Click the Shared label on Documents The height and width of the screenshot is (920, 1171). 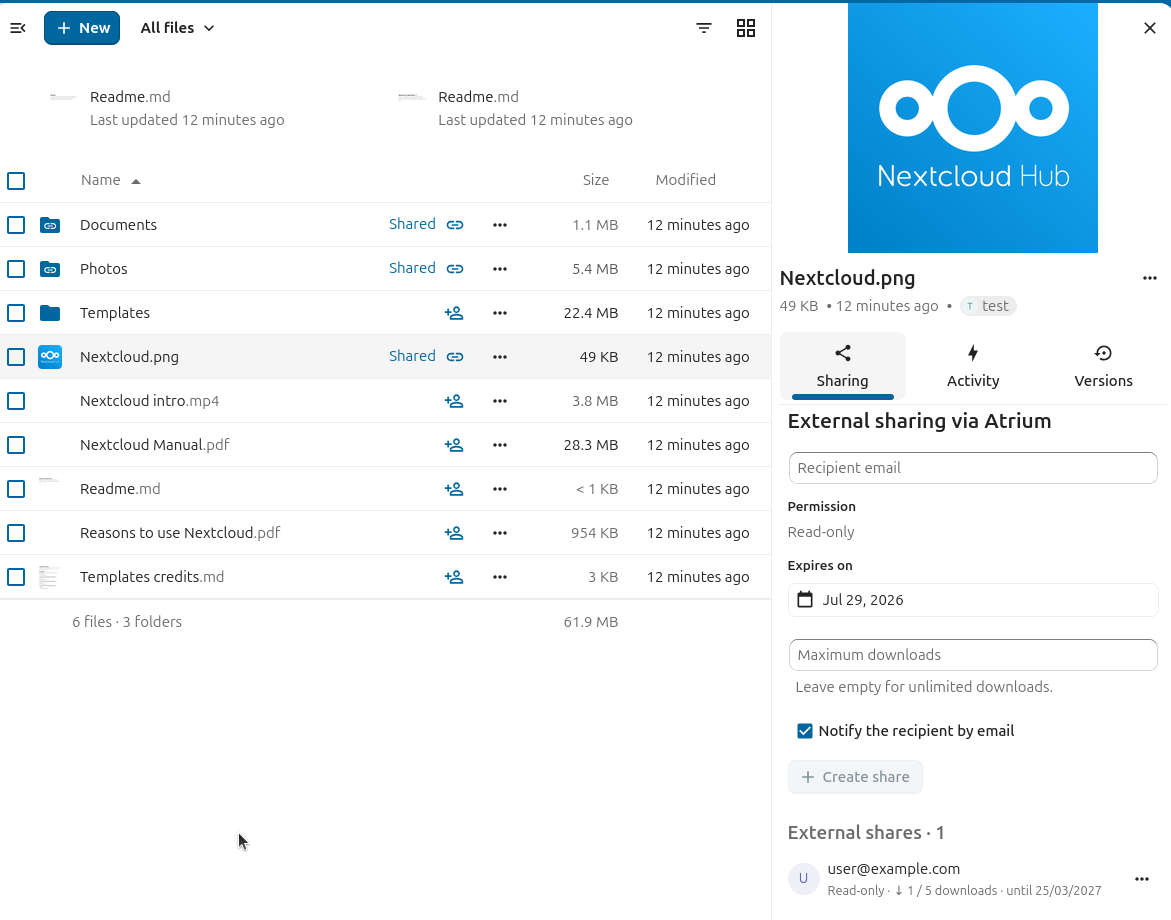412,224
